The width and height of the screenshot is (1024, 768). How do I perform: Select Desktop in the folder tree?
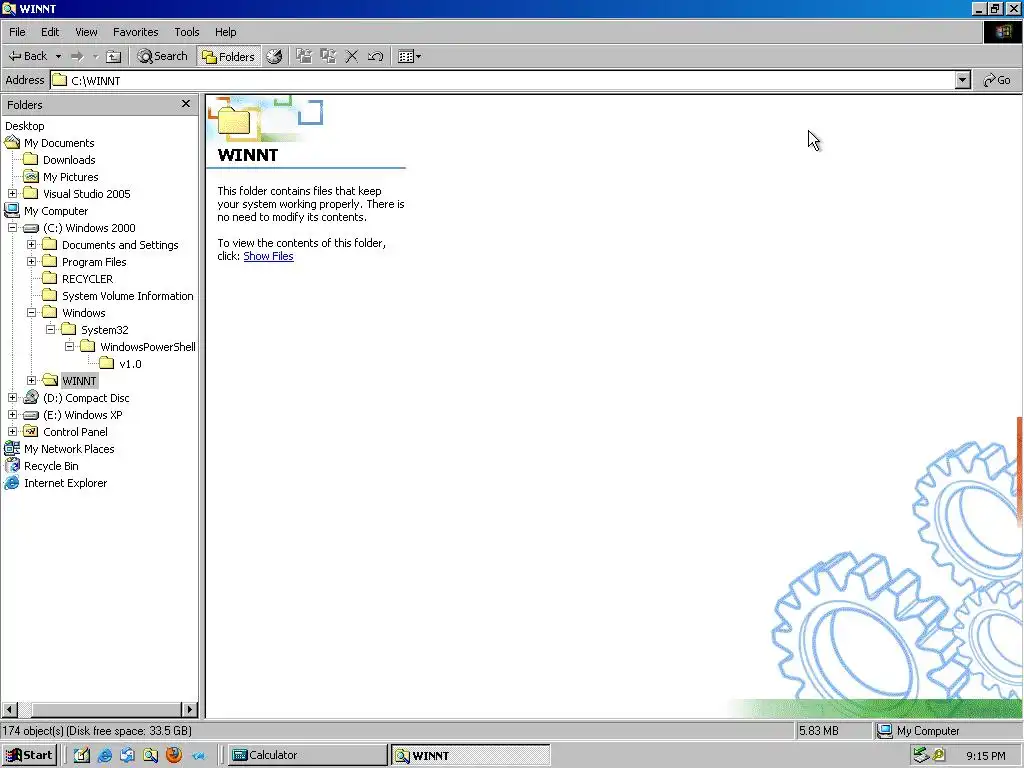coord(25,126)
